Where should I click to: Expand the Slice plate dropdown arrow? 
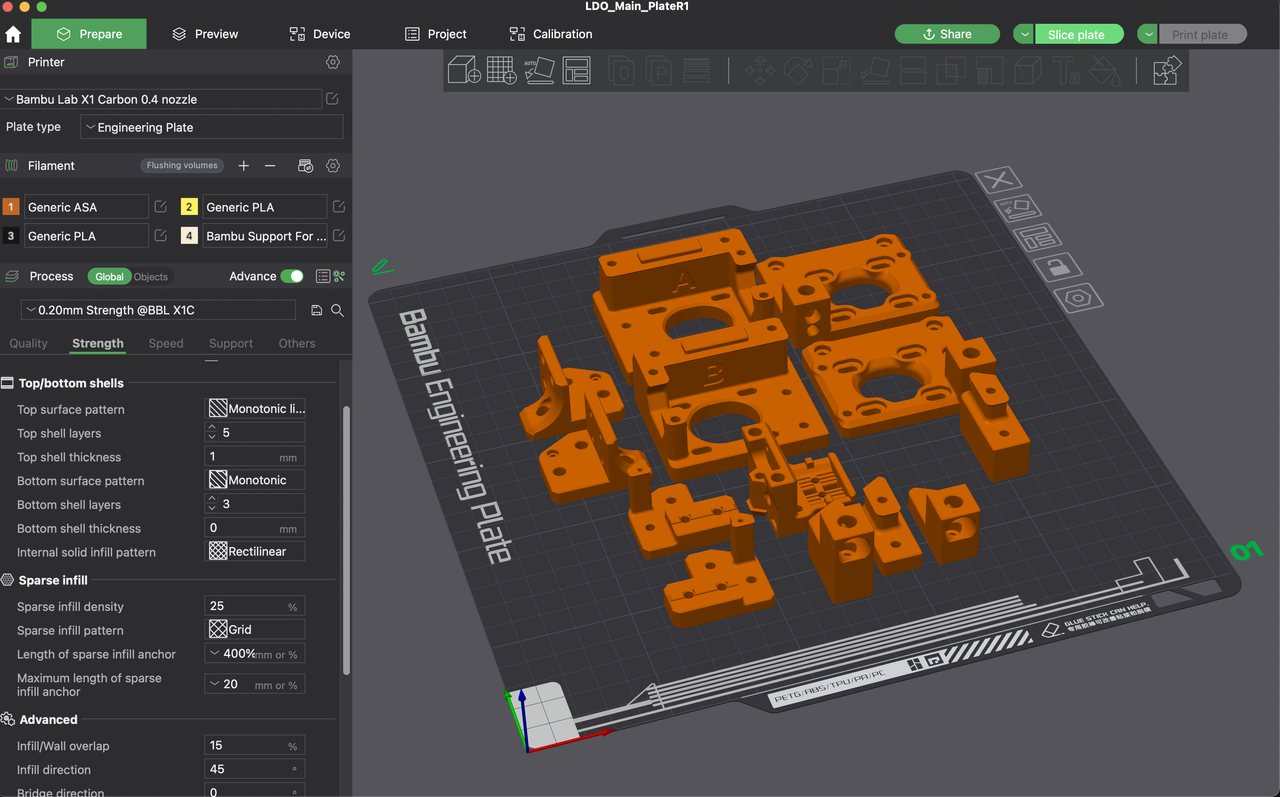coord(1023,34)
